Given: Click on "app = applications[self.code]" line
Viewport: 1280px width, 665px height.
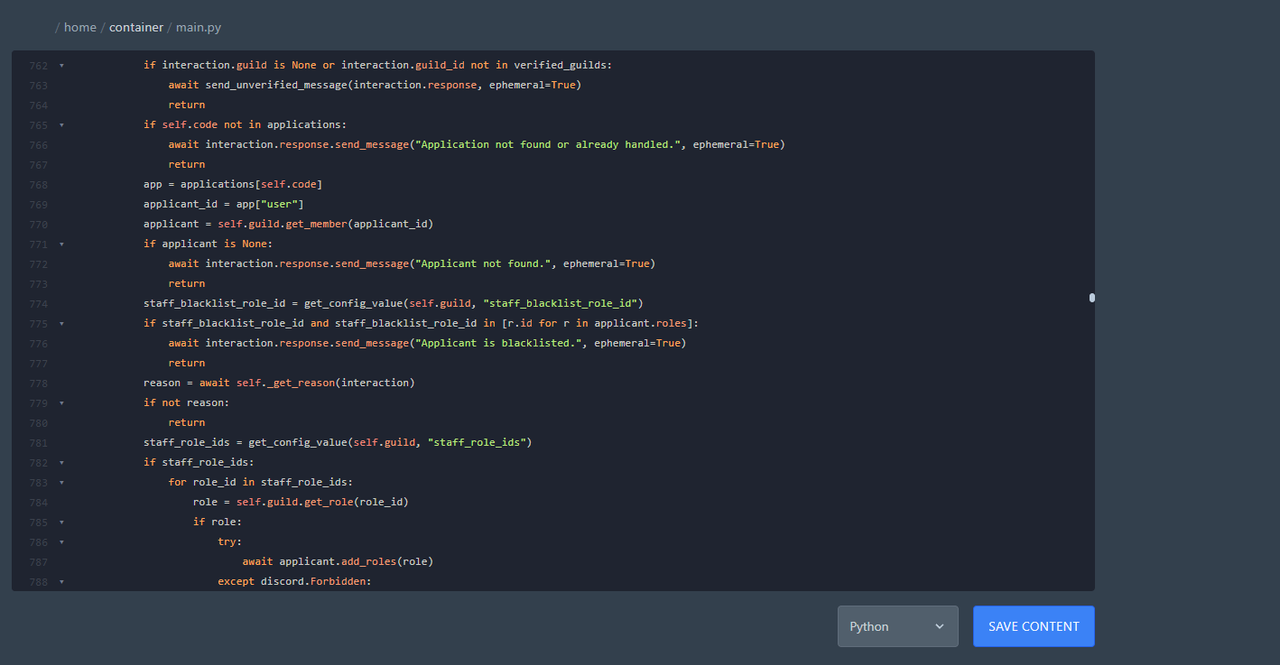Looking at the screenshot, I should [233, 184].
